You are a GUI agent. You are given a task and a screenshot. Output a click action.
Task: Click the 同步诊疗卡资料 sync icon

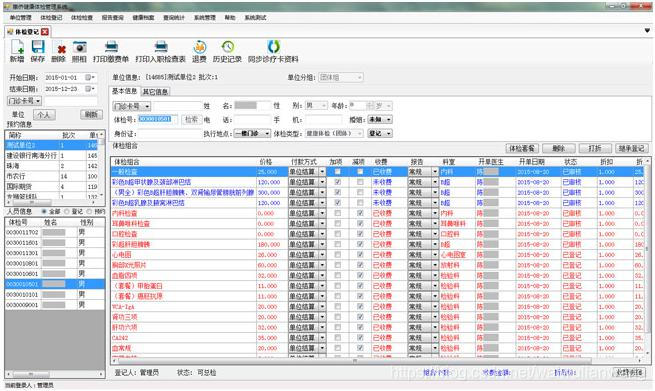[x=274, y=46]
